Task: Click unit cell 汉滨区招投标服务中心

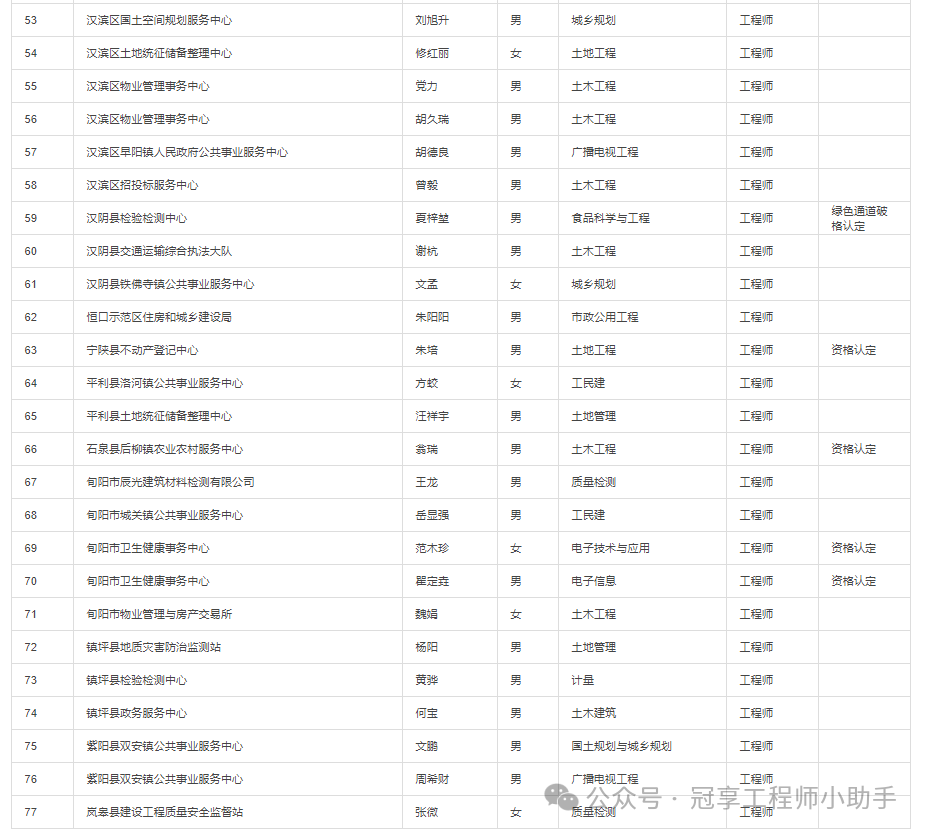Action: [142, 185]
